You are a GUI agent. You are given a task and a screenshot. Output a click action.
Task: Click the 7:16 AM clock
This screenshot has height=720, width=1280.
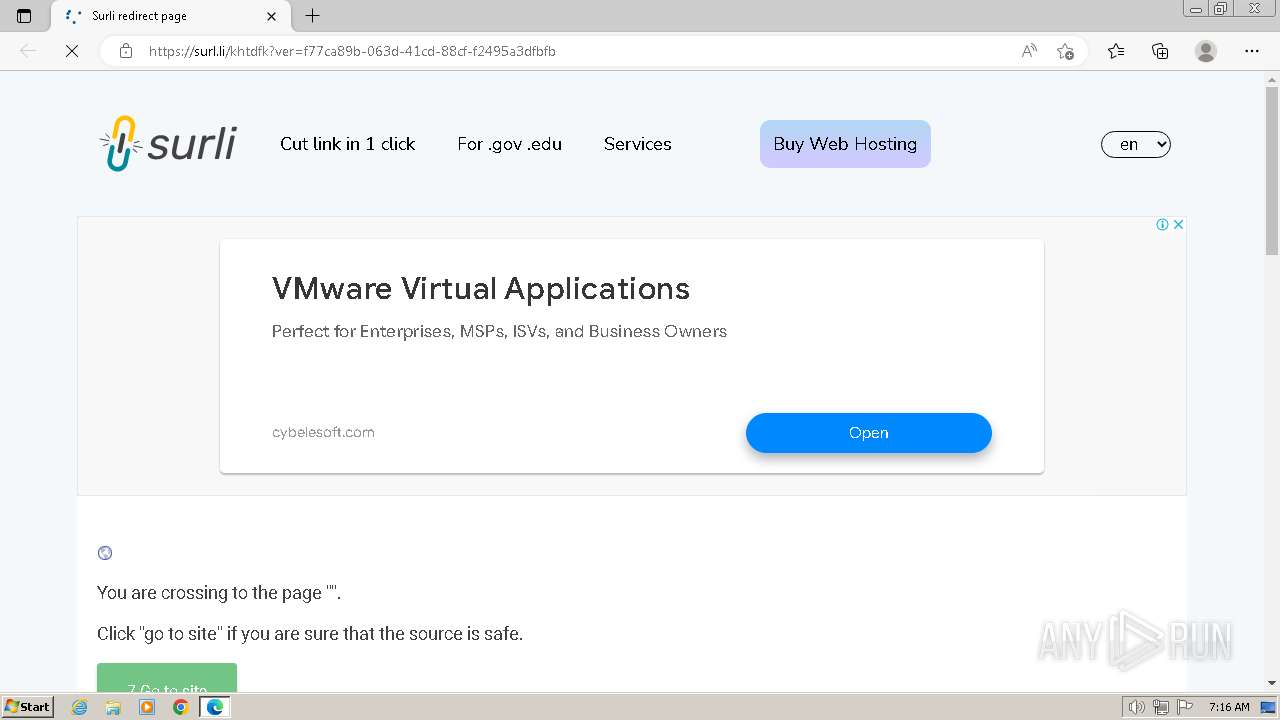[x=1229, y=707]
